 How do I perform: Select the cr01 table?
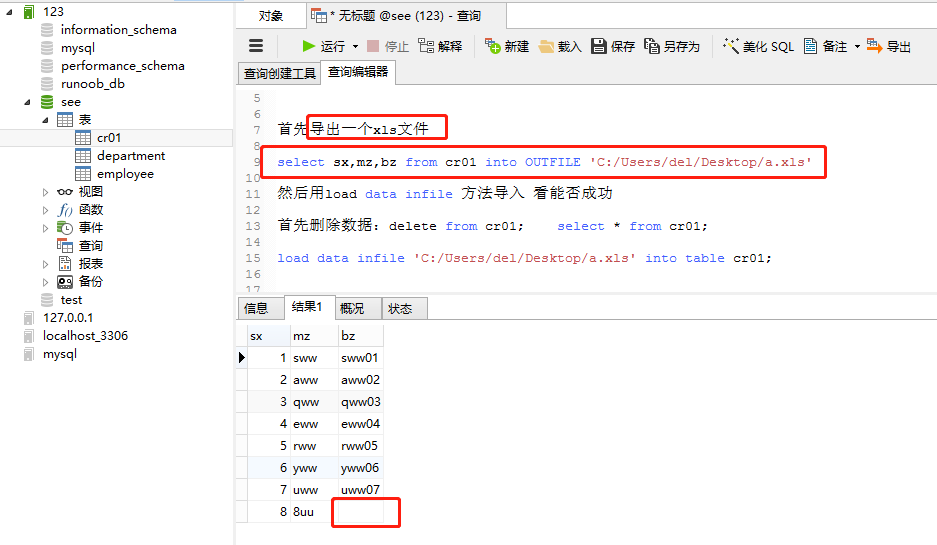pyautogui.click(x=109, y=138)
